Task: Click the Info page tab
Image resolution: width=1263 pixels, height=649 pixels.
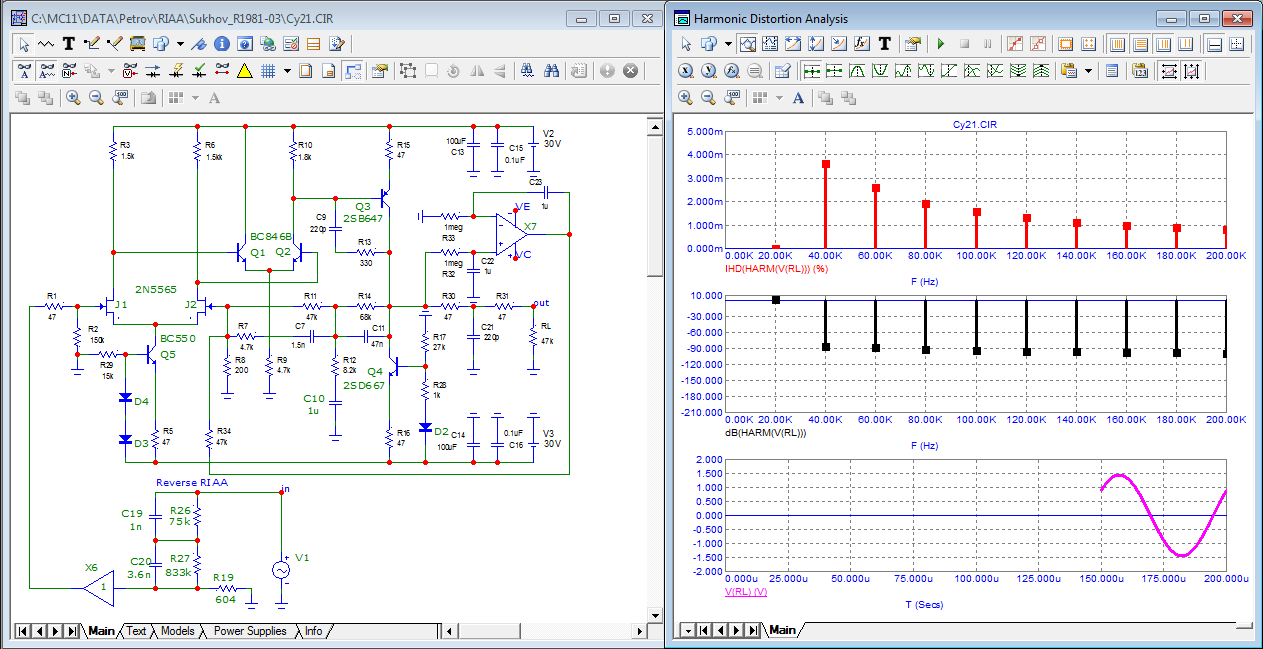Action: pyautogui.click(x=313, y=631)
